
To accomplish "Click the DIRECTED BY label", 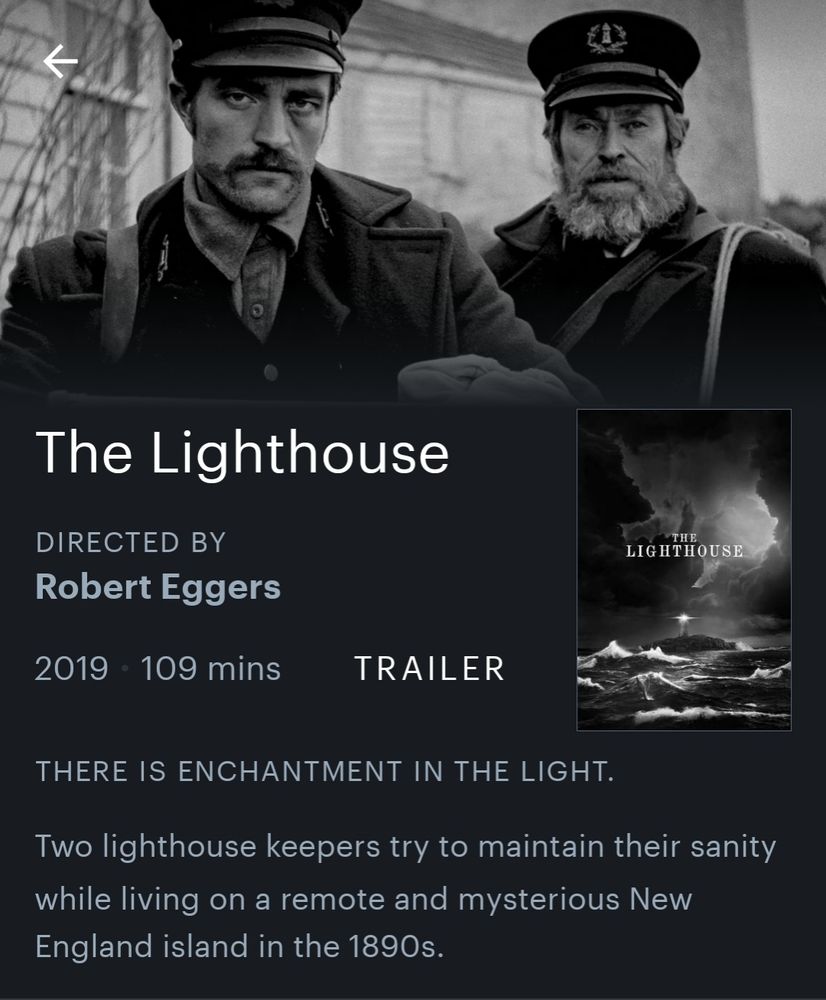I will pos(131,543).
